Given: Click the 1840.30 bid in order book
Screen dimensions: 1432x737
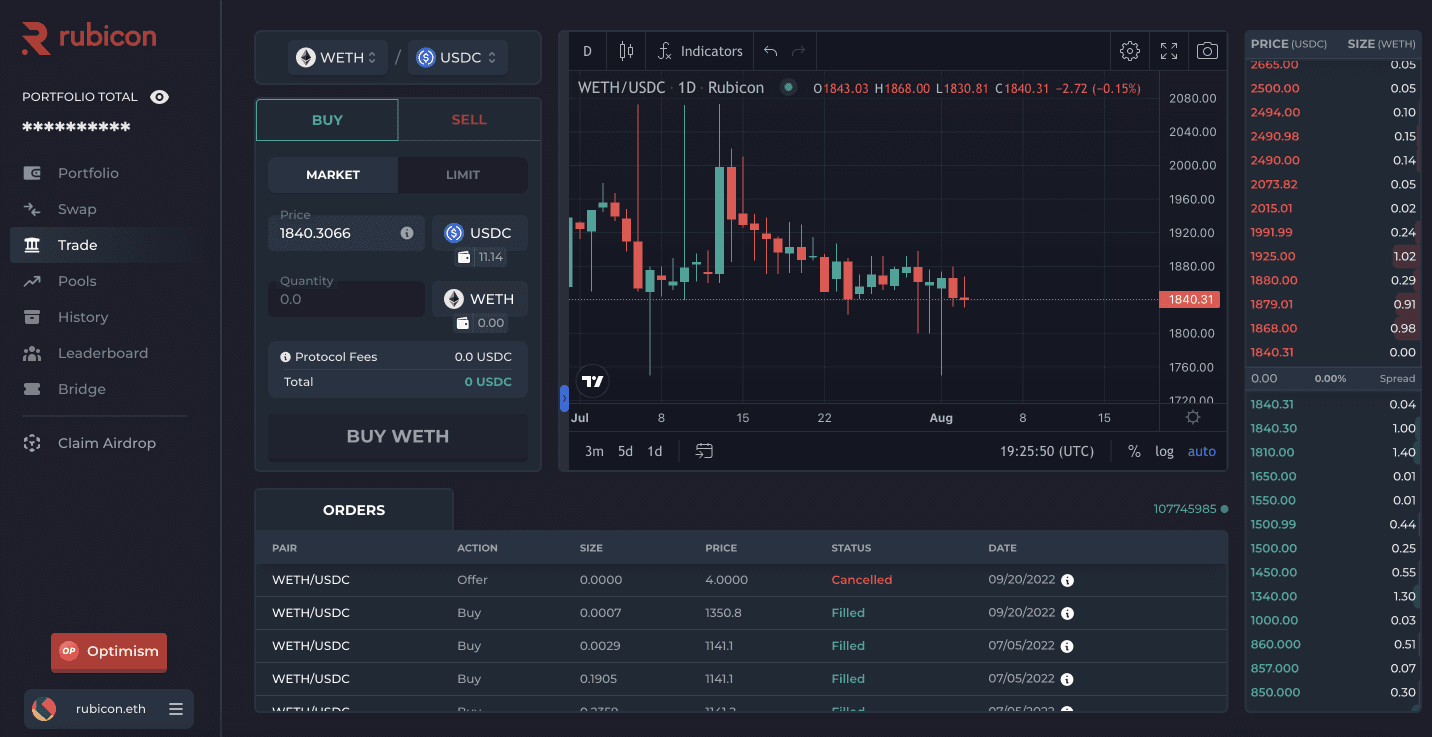Looking at the screenshot, I should (1333, 428).
